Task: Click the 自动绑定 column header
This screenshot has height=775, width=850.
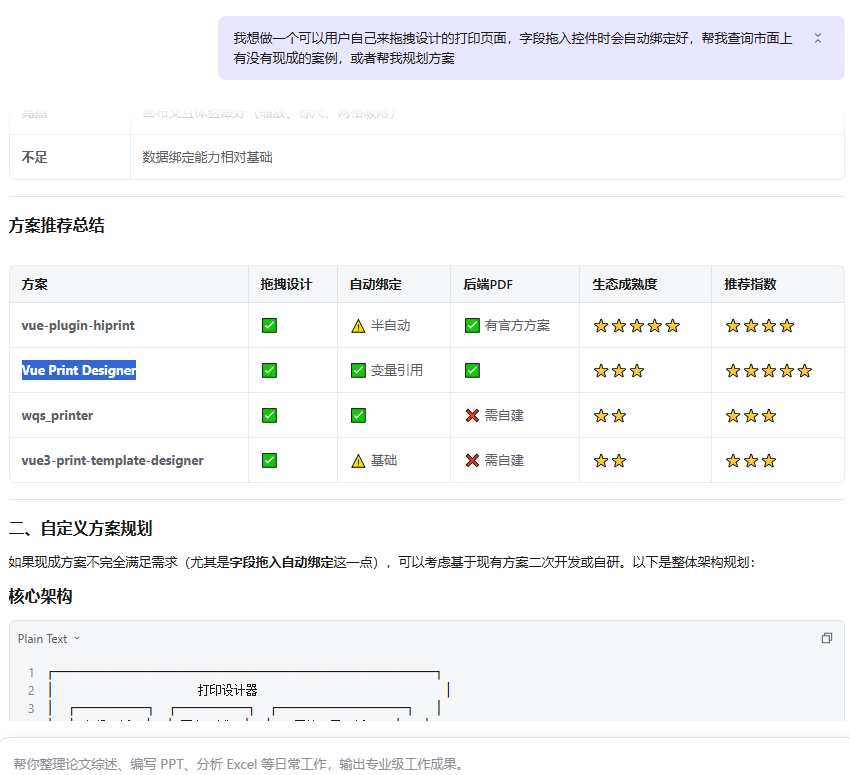Action: (376, 285)
